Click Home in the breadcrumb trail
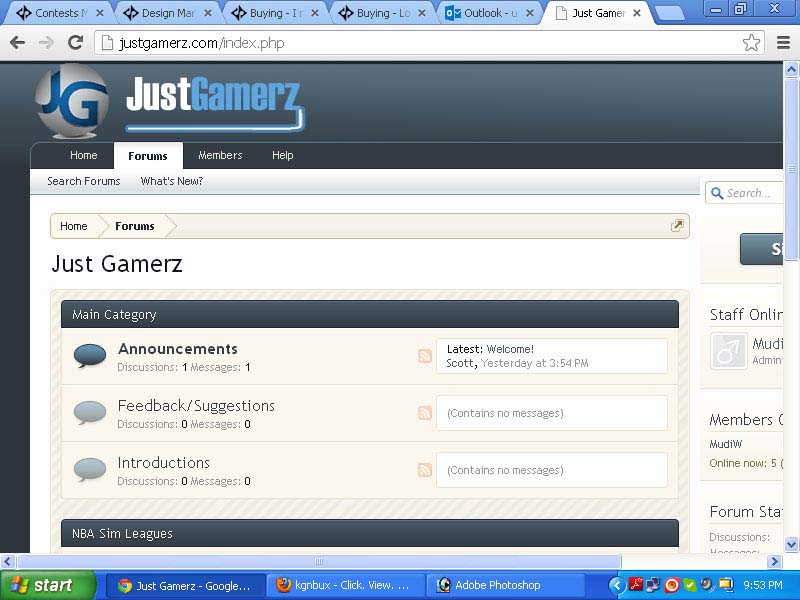 coord(74,226)
